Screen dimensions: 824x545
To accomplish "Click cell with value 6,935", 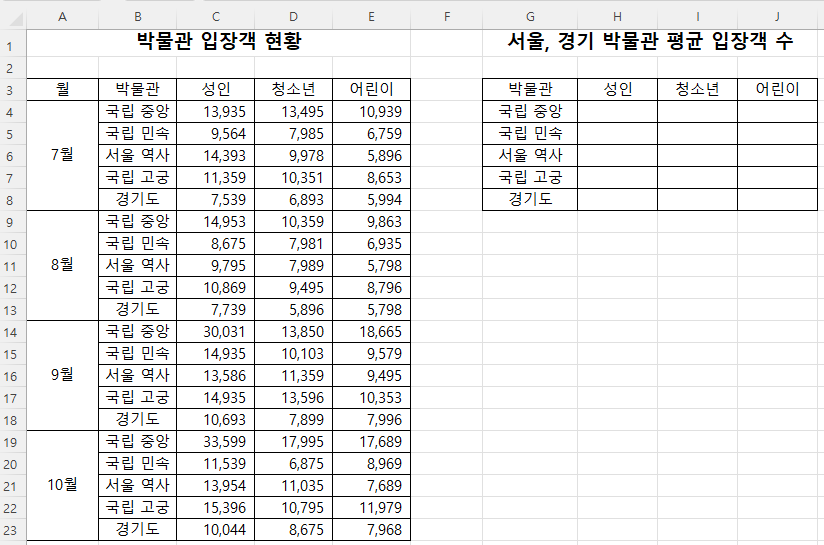I will [372, 243].
